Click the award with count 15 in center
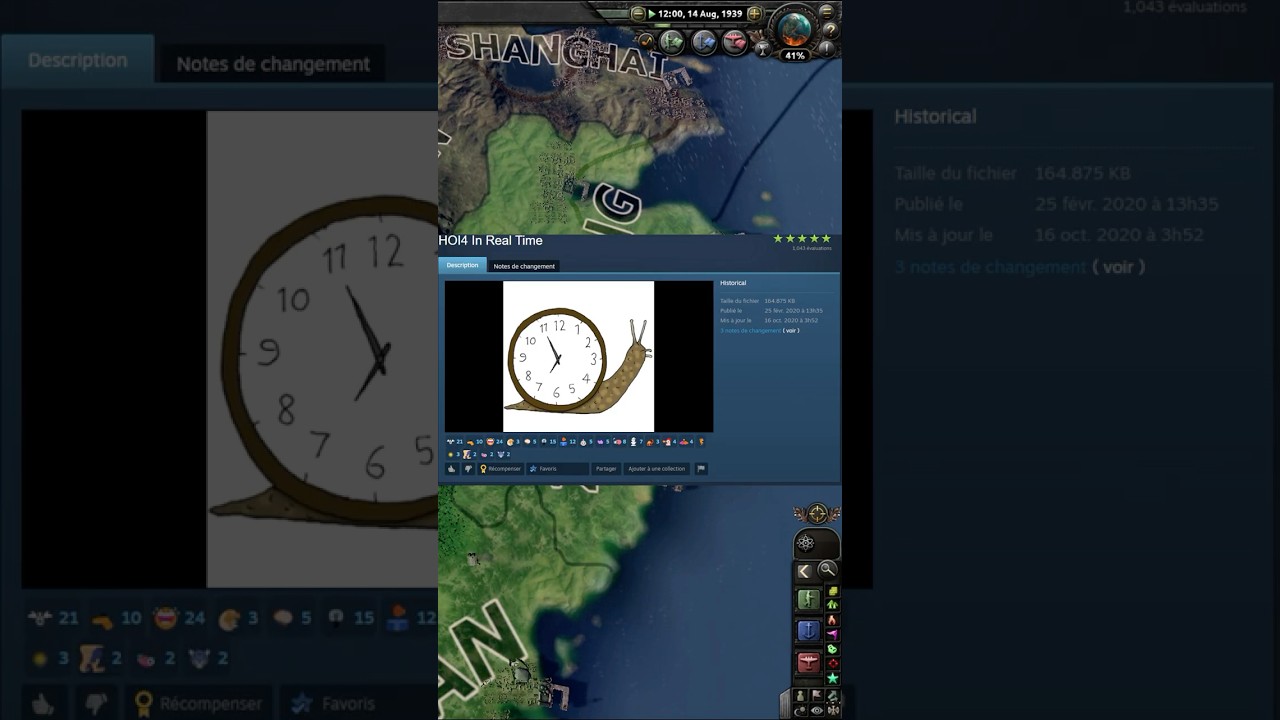 pos(549,442)
